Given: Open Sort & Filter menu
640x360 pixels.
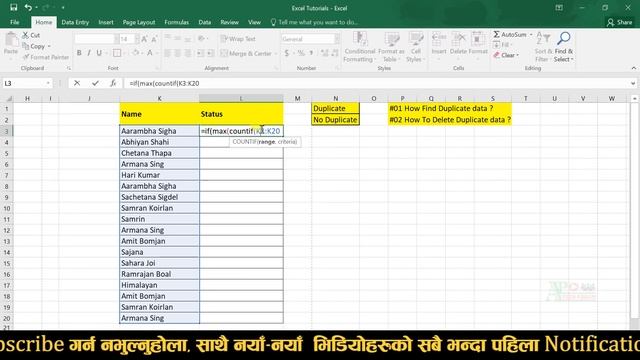Looking at the screenshot, I should click(543, 47).
